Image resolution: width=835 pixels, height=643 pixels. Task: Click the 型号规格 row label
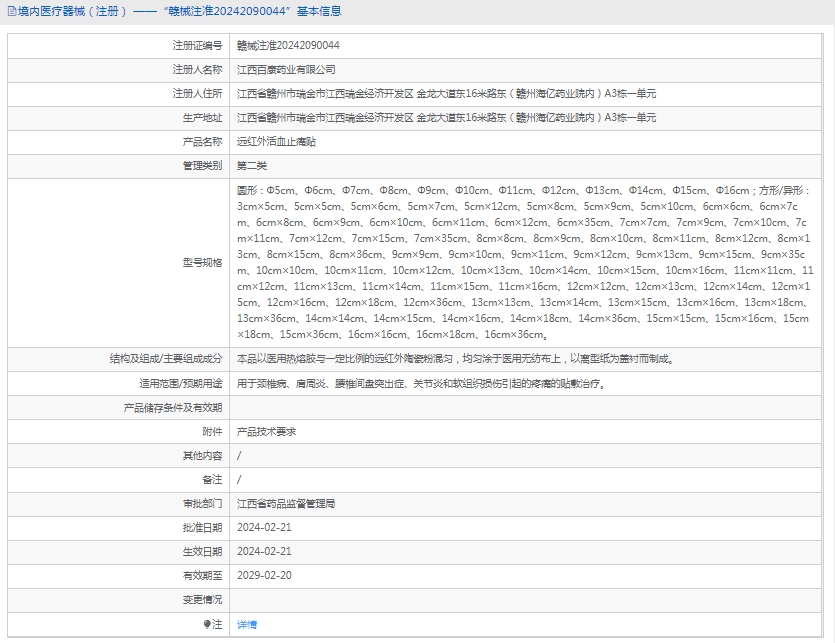[x=202, y=262]
